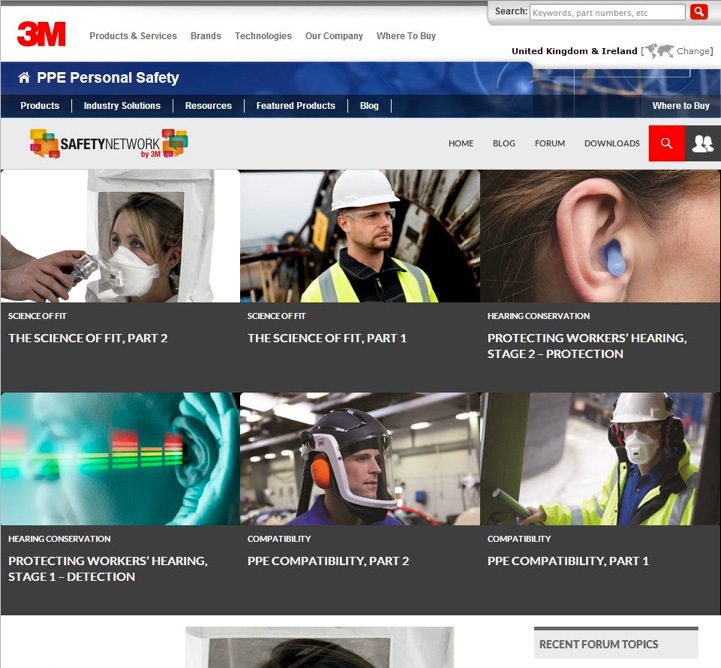Screen dimensions: 721x668
Task: Click Hearing Conservation category above Stage 2
Action: click(x=538, y=316)
